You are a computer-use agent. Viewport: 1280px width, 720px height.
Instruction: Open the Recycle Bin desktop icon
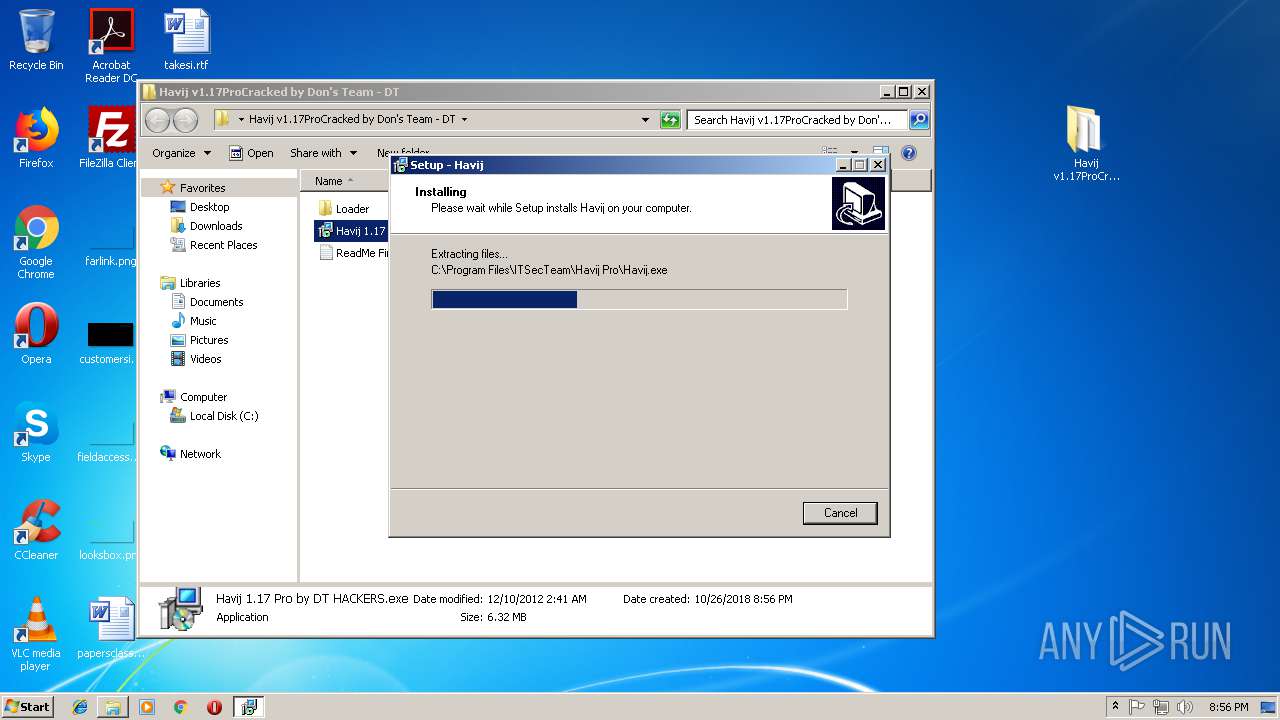(x=36, y=40)
